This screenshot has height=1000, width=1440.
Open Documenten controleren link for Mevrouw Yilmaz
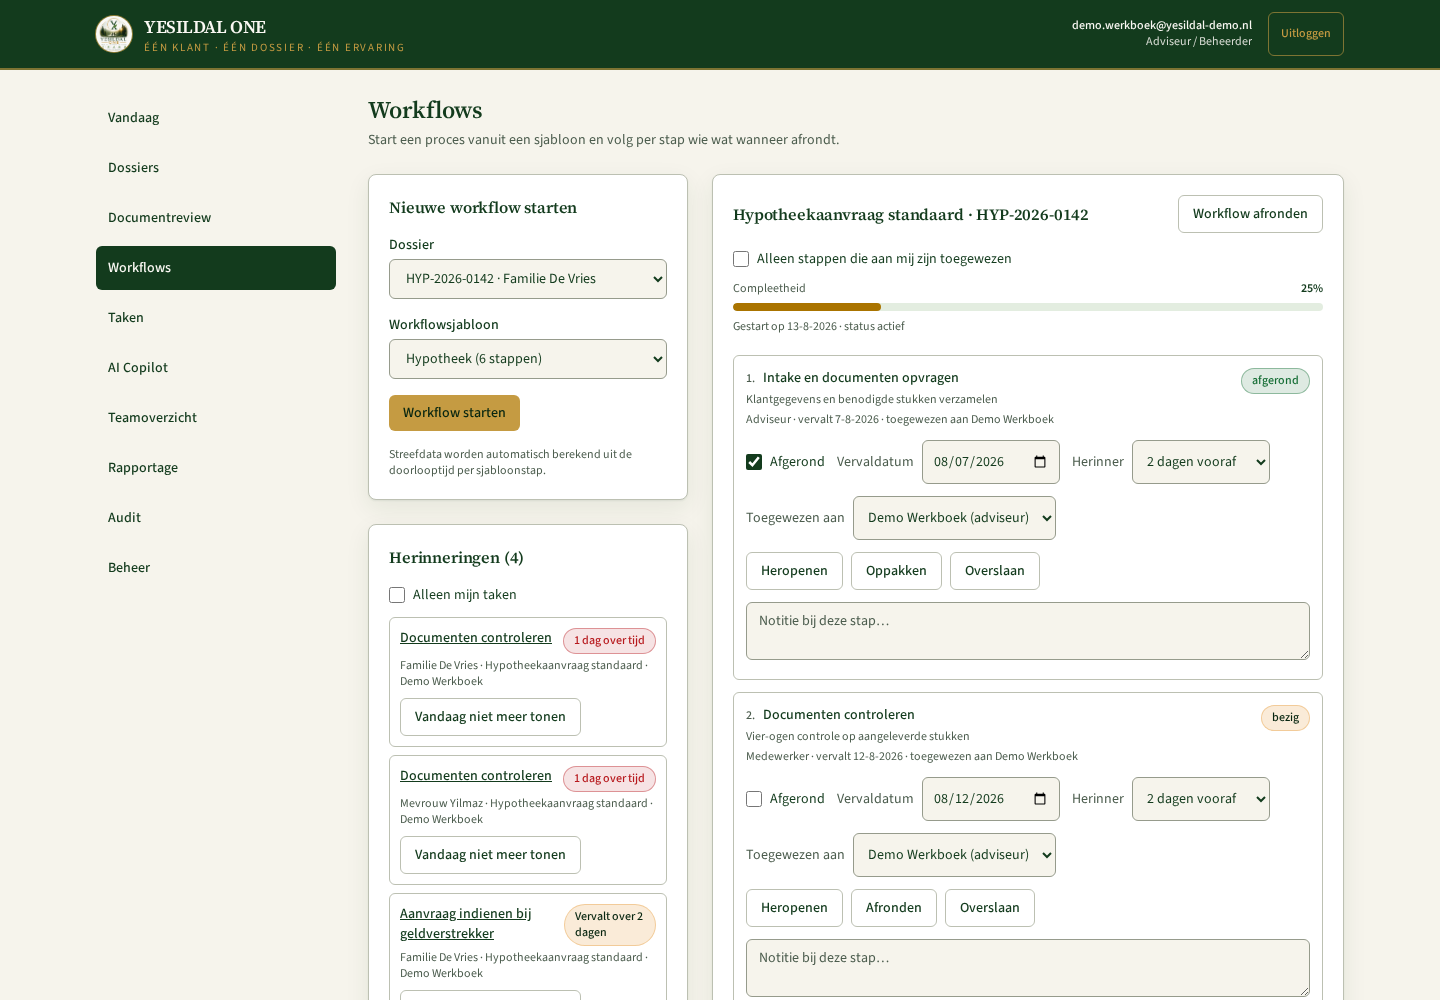(476, 776)
